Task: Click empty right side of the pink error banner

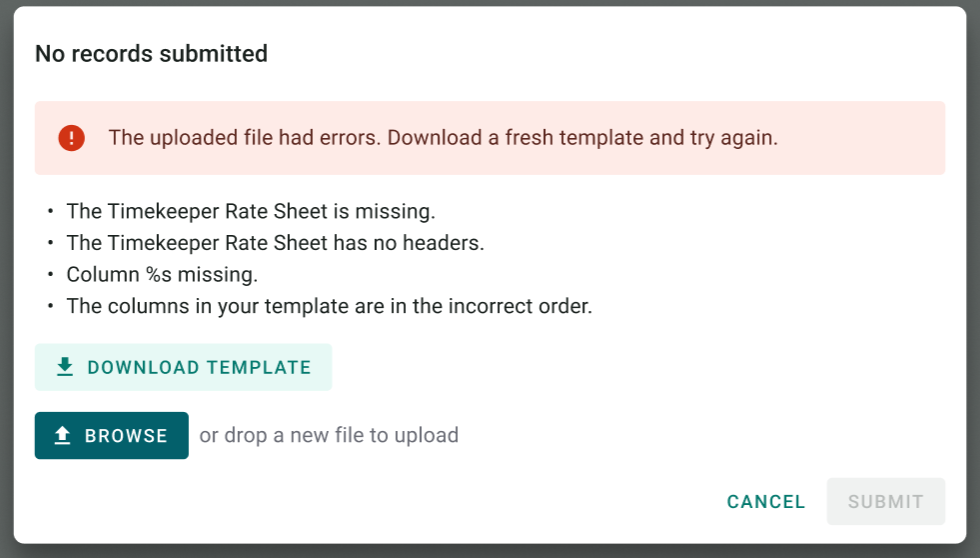Action: pyautogui.click(x=862, y=138)
